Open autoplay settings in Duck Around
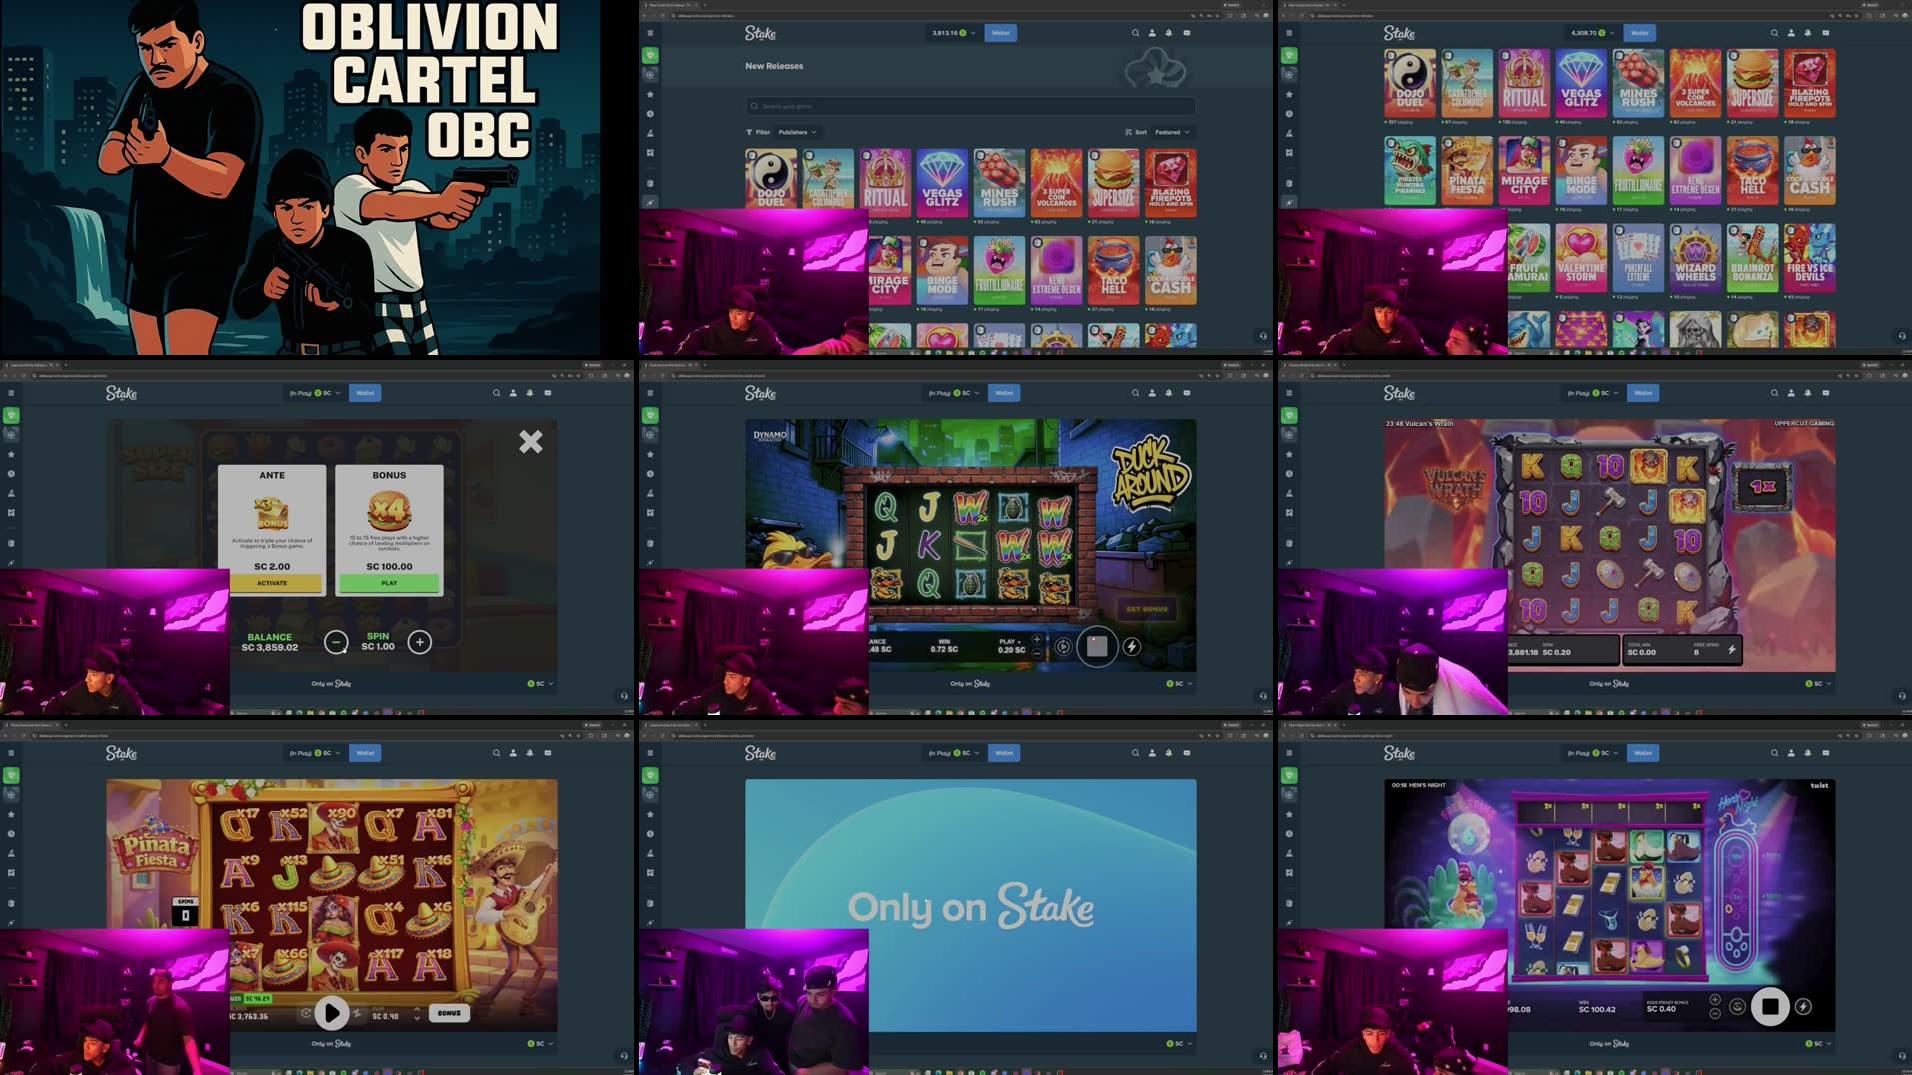1912x1075 pixels. pyautogui.click(x=1063, y=647)
